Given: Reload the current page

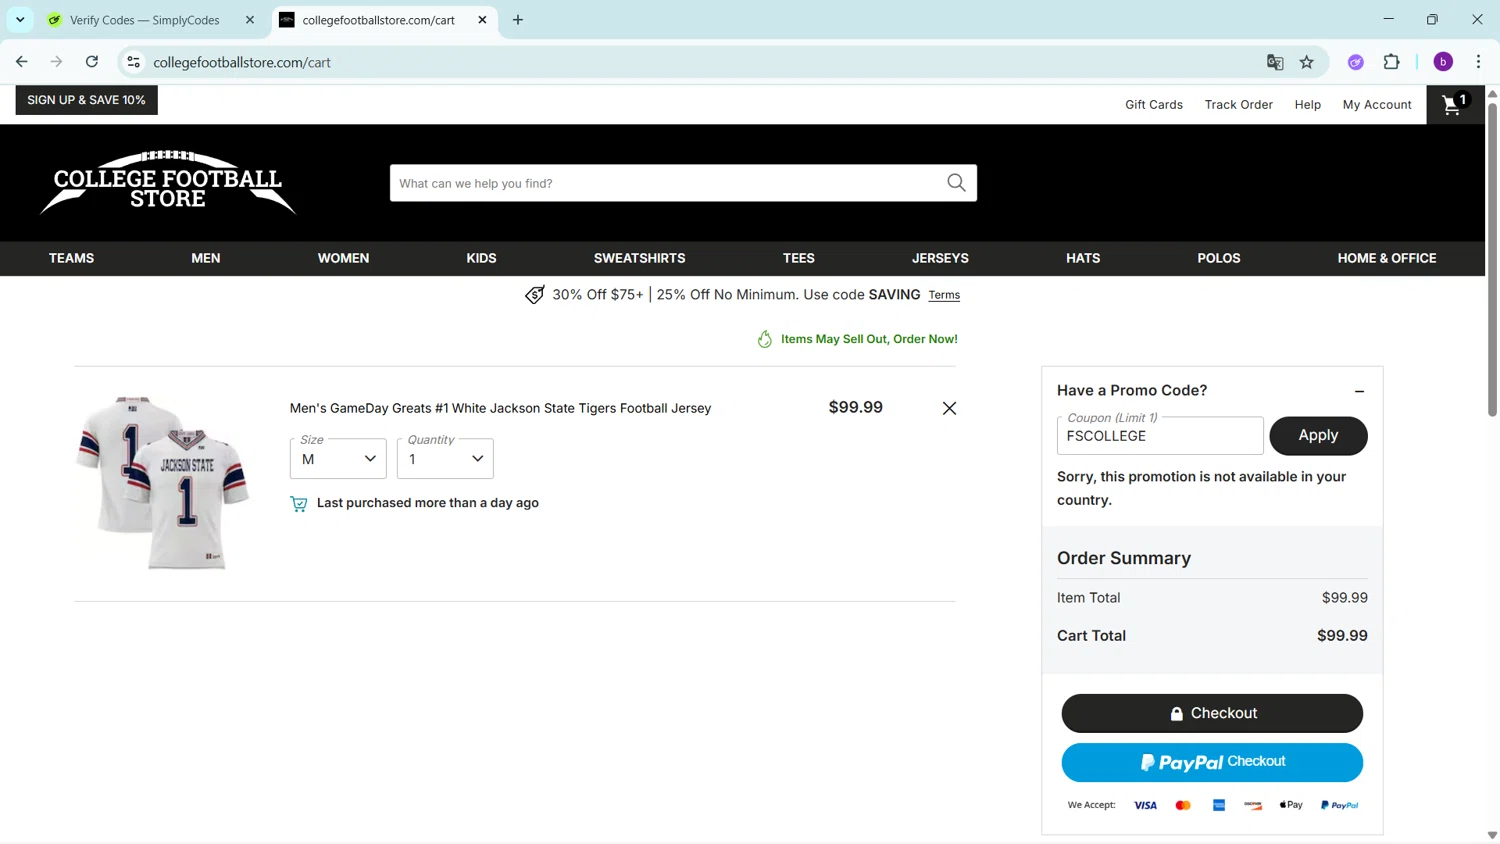Looking at the screenshot, I should tap(92, 62).
